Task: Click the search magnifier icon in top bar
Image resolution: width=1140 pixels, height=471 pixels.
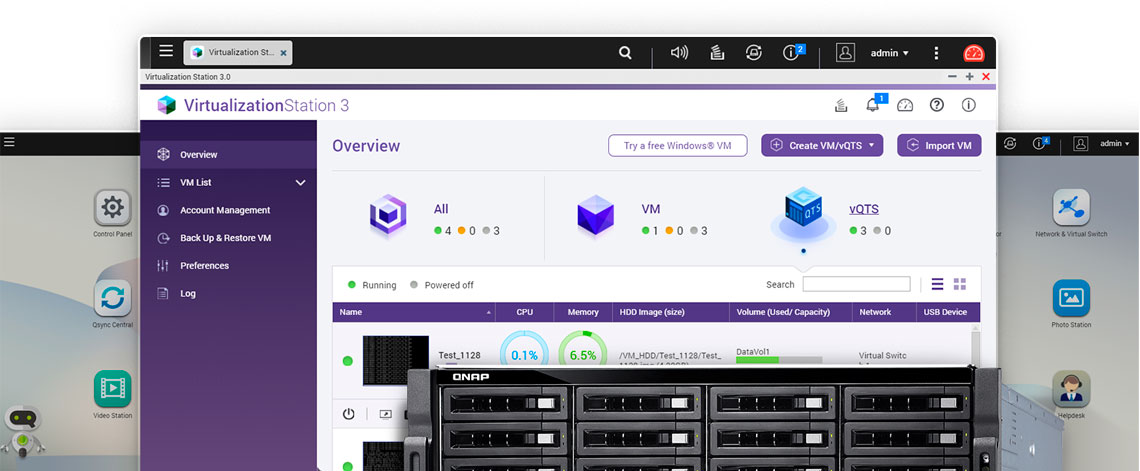Action: click(x=625, y=52)
